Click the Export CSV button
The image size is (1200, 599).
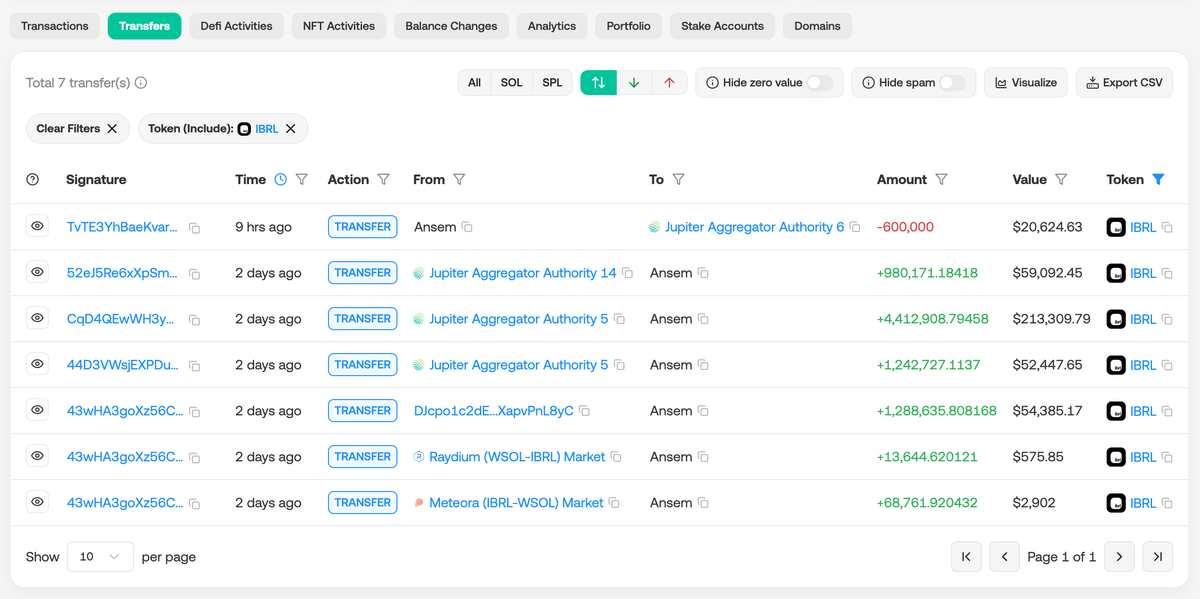point(1125,83)
